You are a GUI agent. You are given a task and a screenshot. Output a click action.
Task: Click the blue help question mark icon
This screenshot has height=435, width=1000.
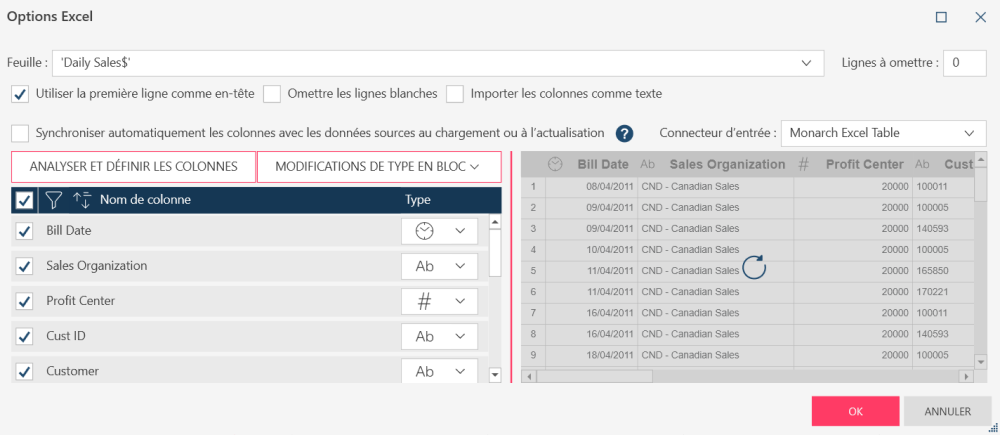coord(625,133)
